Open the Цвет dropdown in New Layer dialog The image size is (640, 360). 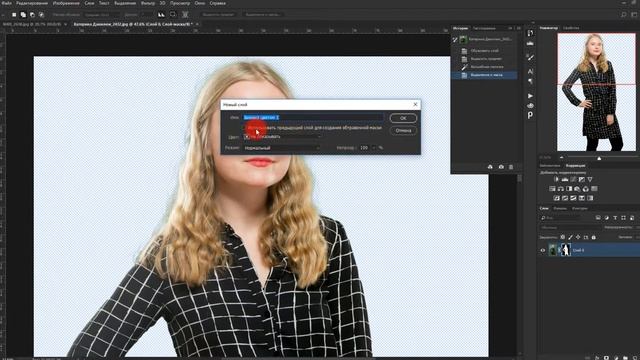[x=282, y=137]
